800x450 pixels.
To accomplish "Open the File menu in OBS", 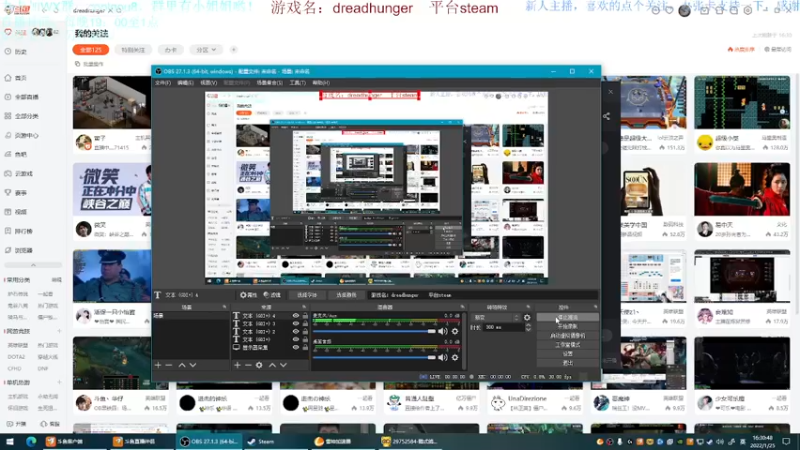I will [x=163, y=83].
